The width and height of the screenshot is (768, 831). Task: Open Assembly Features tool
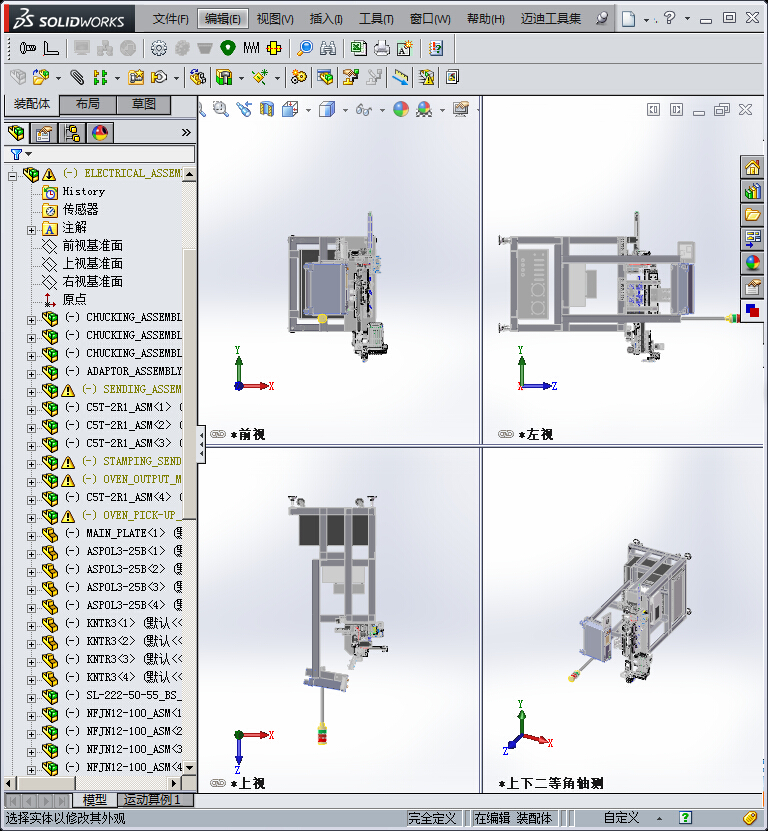coord(224,77)
